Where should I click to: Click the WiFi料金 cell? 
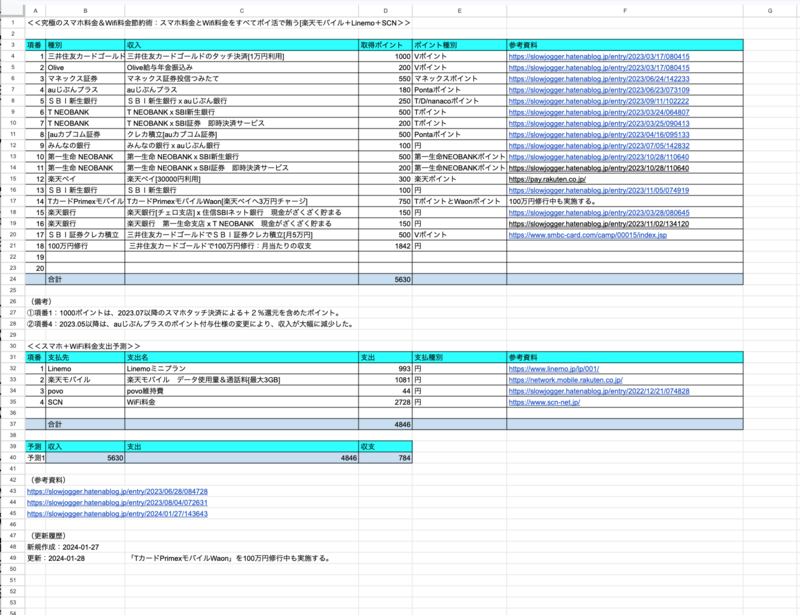point(242,402)
